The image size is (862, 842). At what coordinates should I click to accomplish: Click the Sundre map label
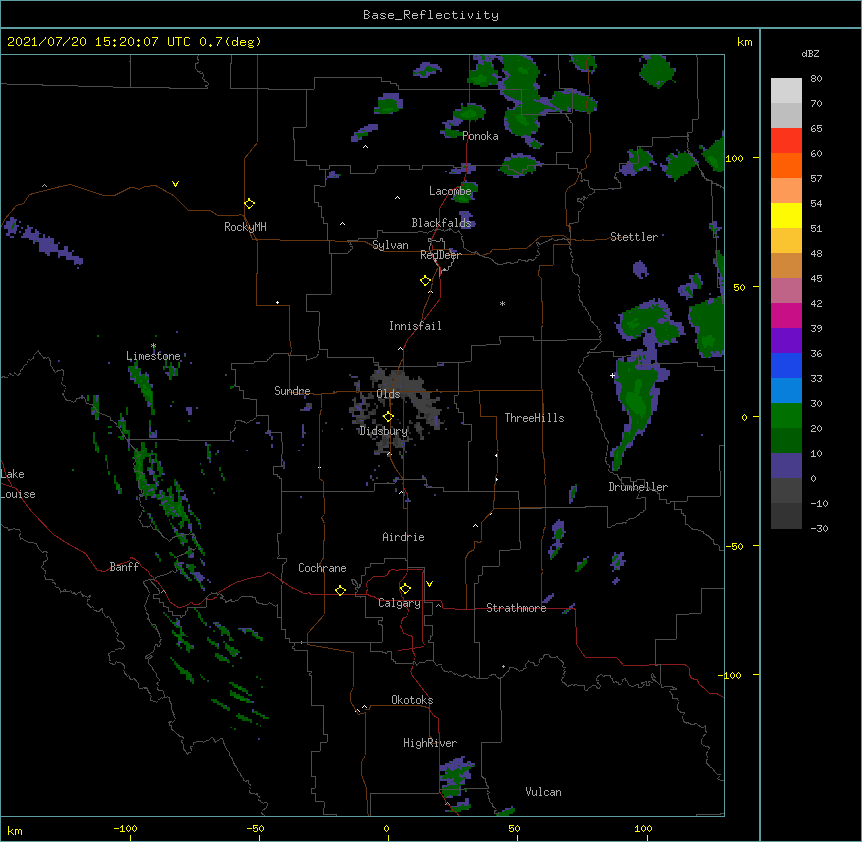click(292, 391)
